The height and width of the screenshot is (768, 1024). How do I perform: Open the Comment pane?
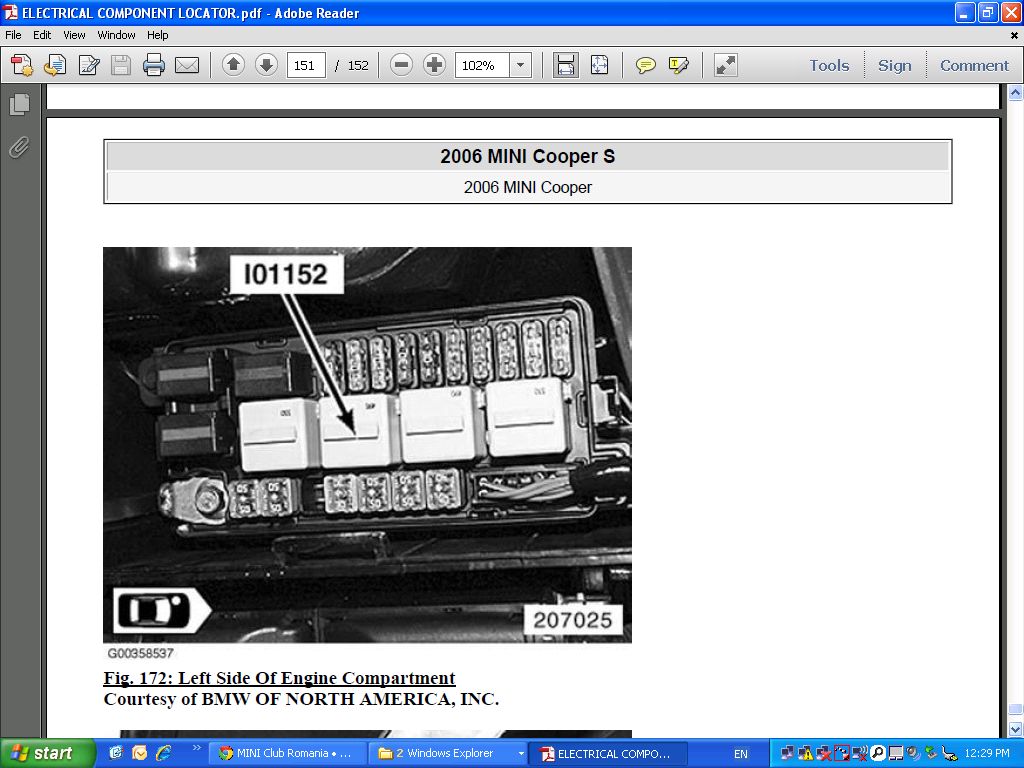(x=974, y=66)
